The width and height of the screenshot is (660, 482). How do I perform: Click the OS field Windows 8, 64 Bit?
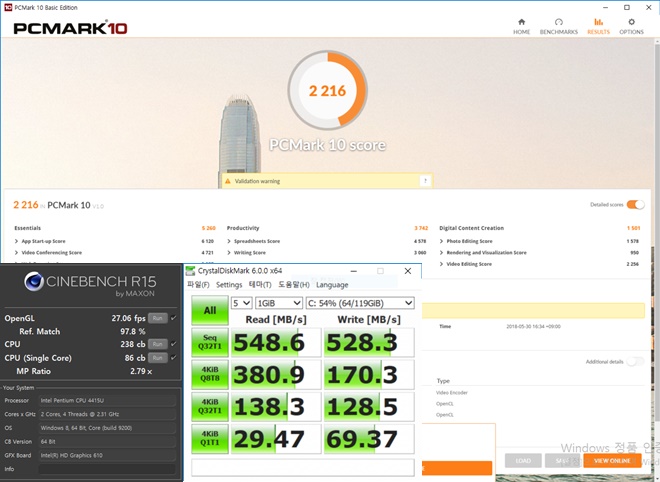107,428
